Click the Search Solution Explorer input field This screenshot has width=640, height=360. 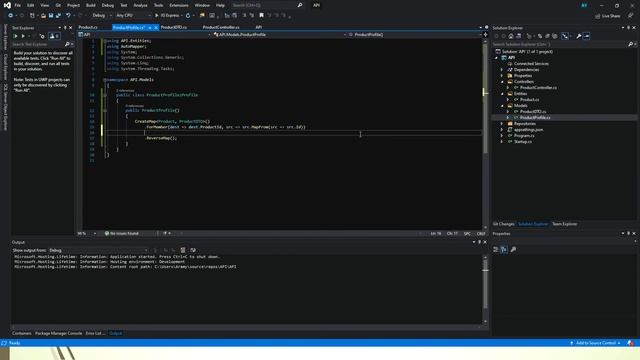click(x=559, y=44)
